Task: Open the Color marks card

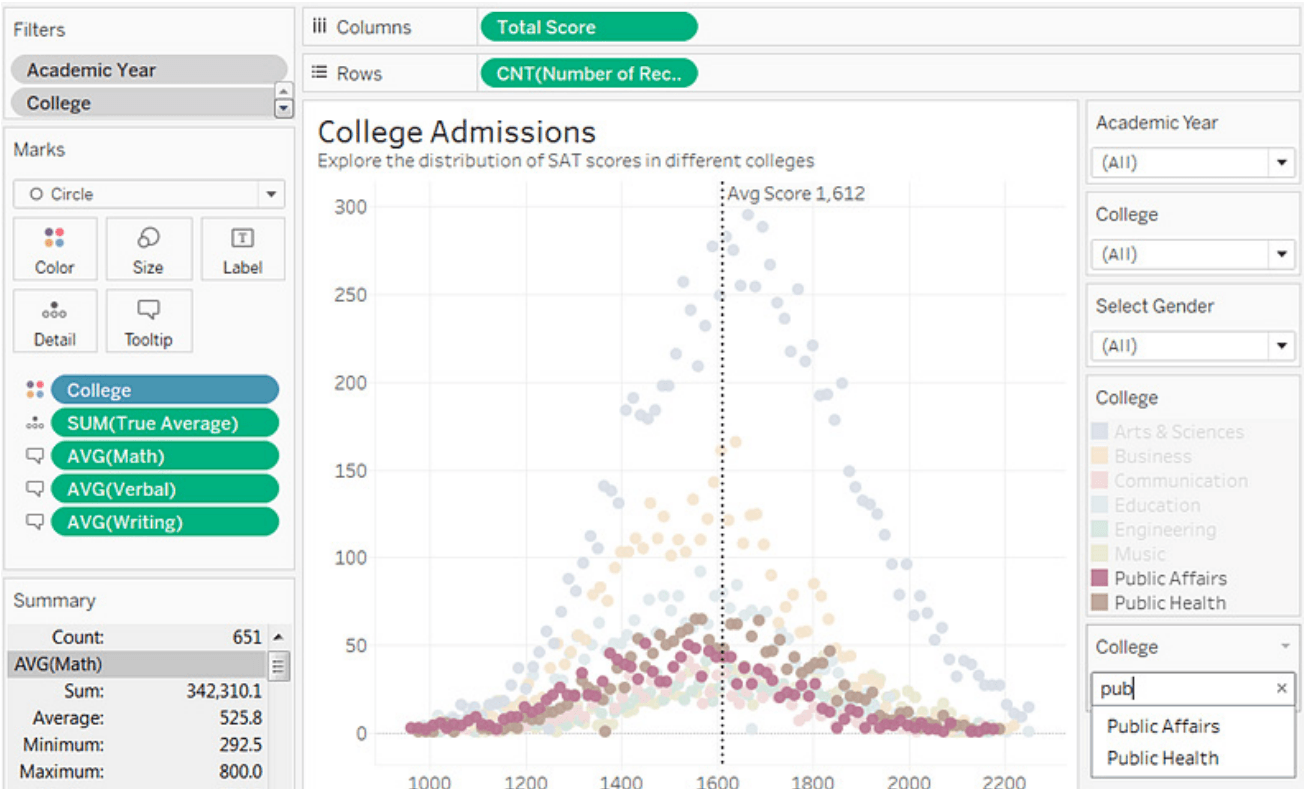Action: point(55,249)
